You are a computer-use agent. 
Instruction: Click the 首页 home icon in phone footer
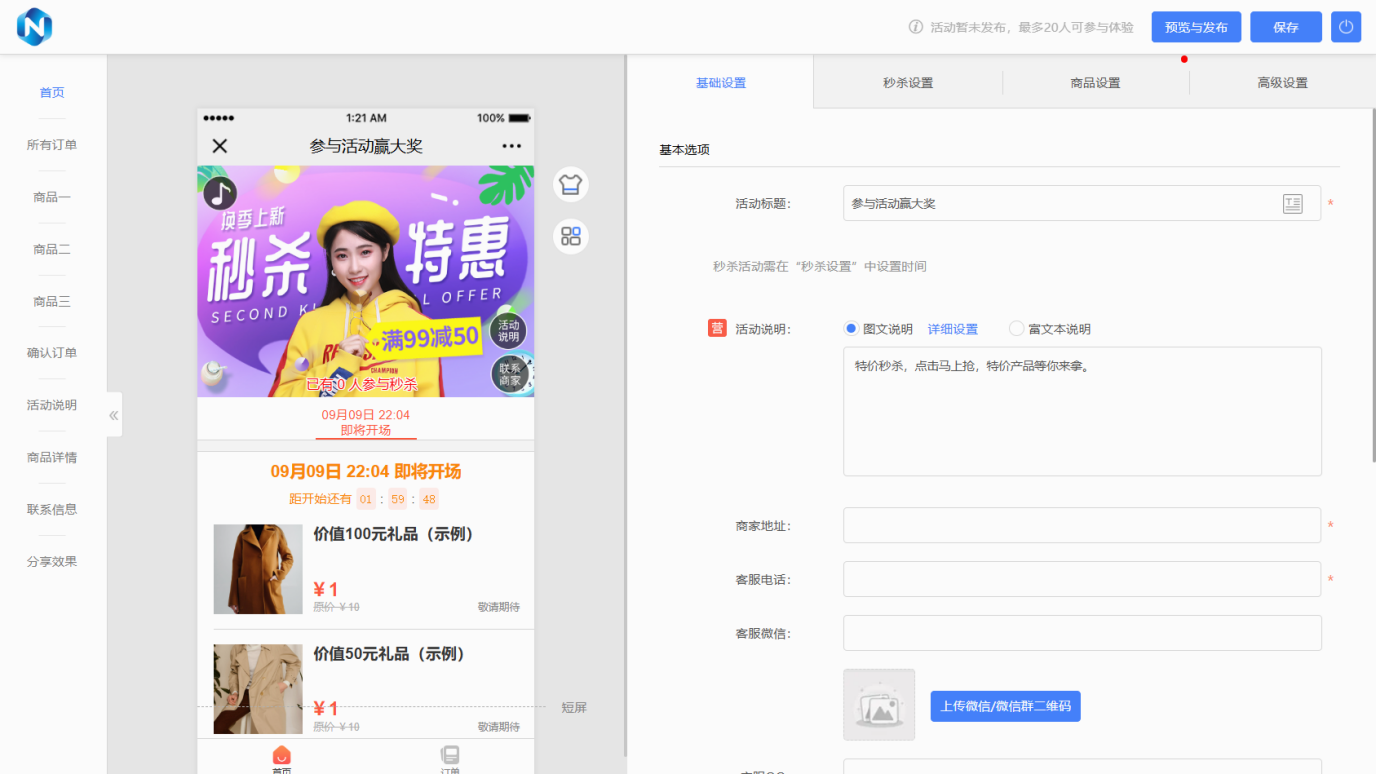[282, 757]
